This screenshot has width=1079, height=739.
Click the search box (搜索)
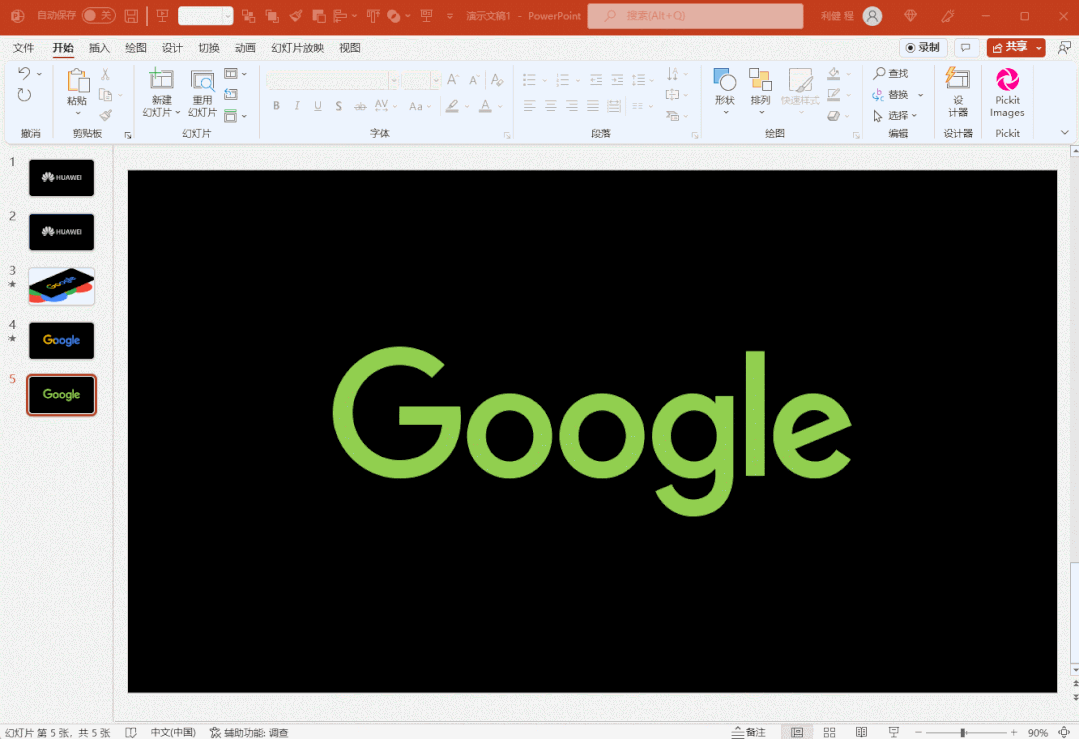coord(695,16)
